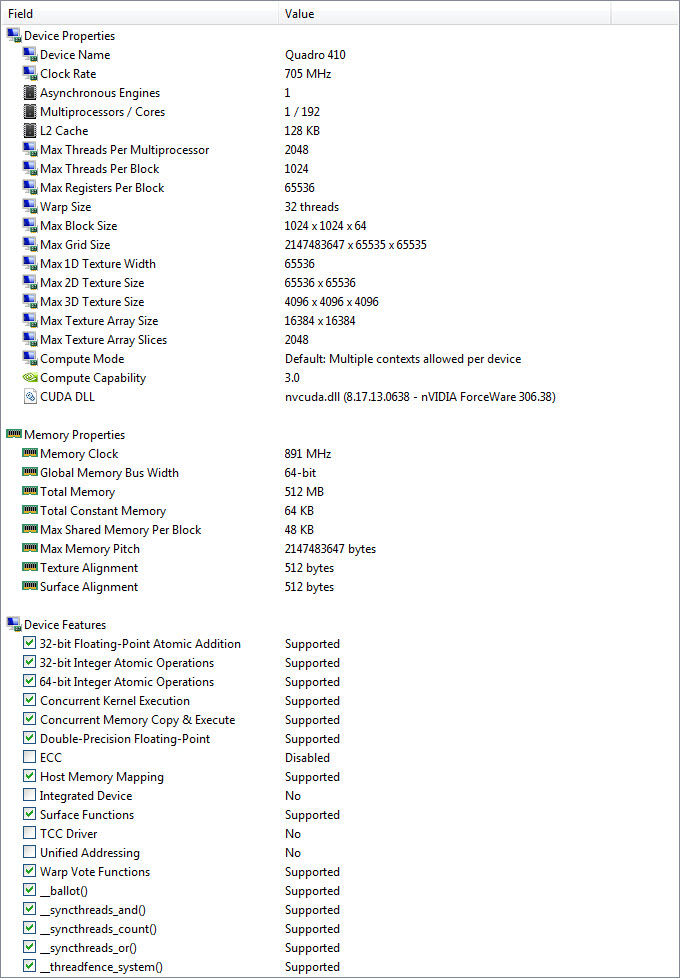Click the Device Features group icon

14,624
